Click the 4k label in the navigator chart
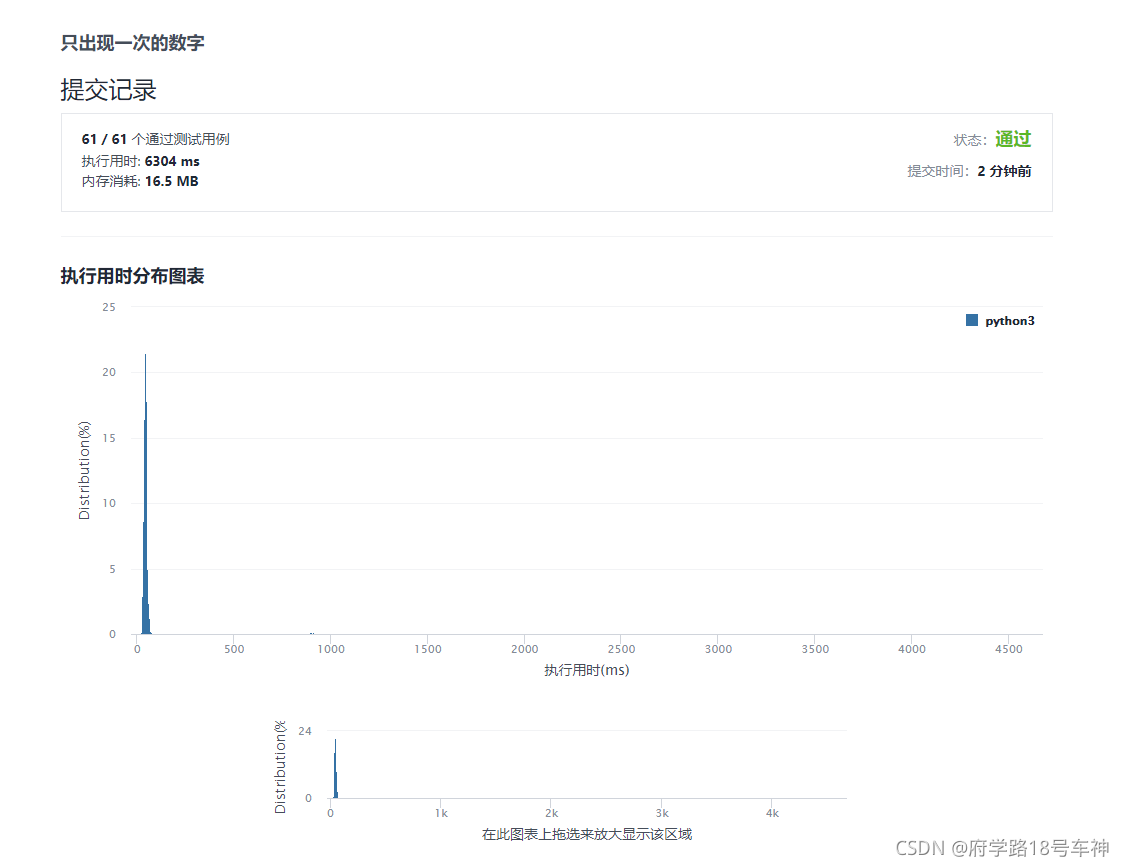The image size is (1124, 867). click(x=772, y=813)
